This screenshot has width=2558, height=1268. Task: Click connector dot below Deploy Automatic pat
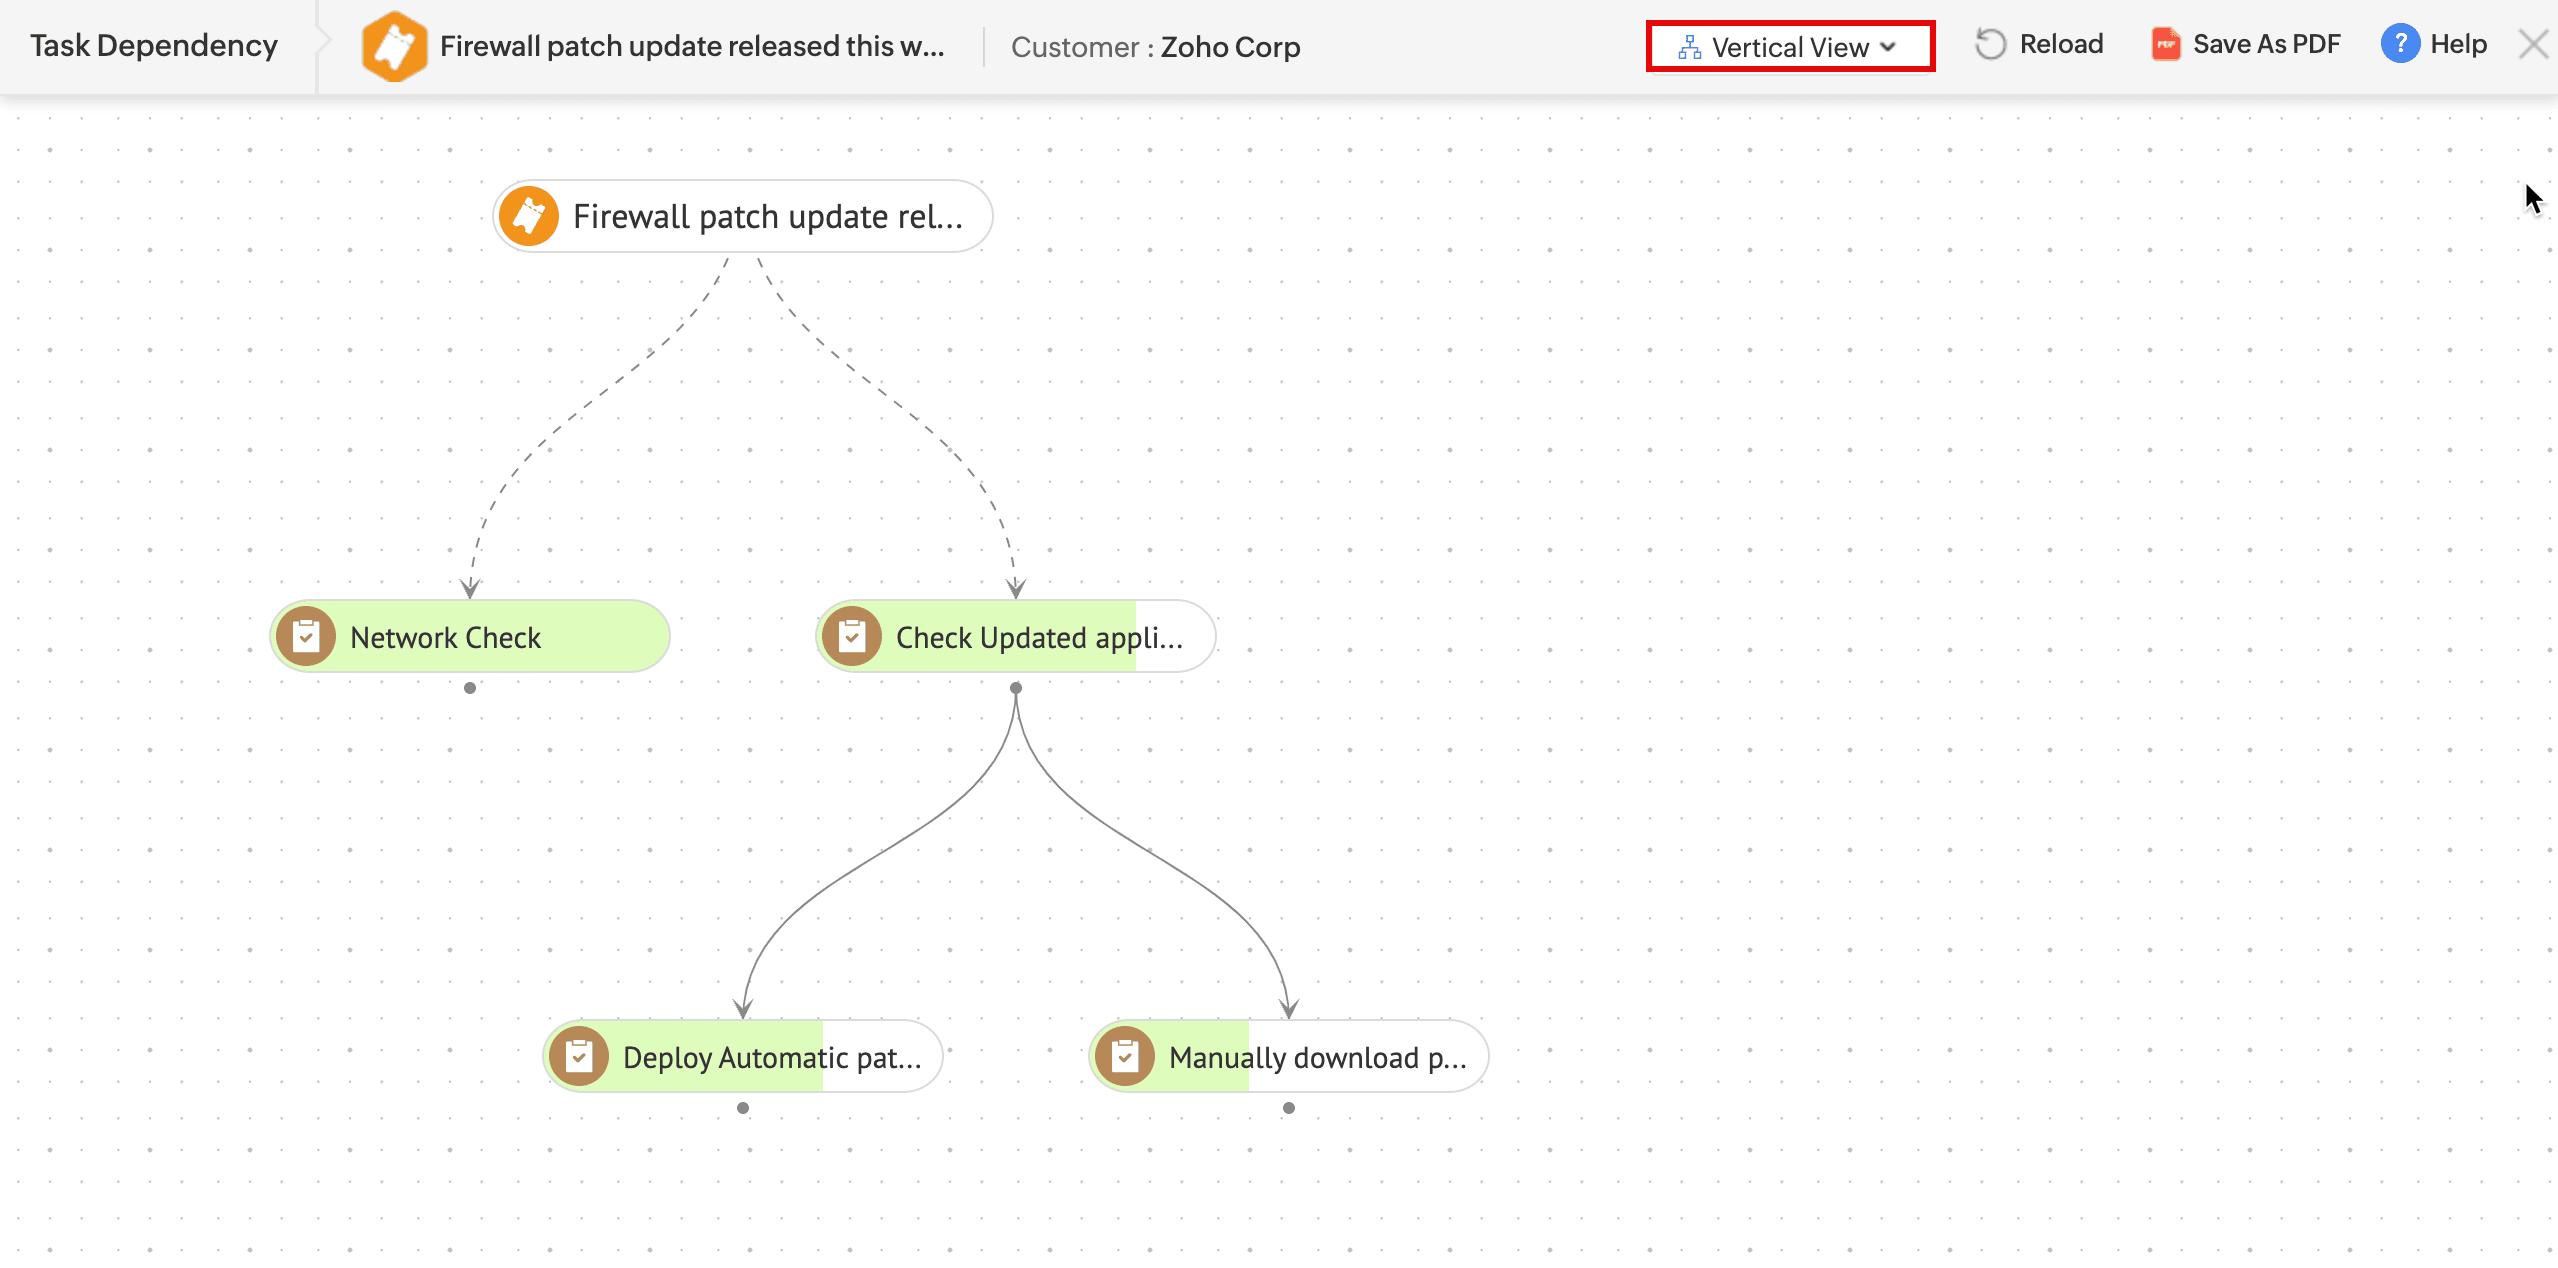(743, 1108)
